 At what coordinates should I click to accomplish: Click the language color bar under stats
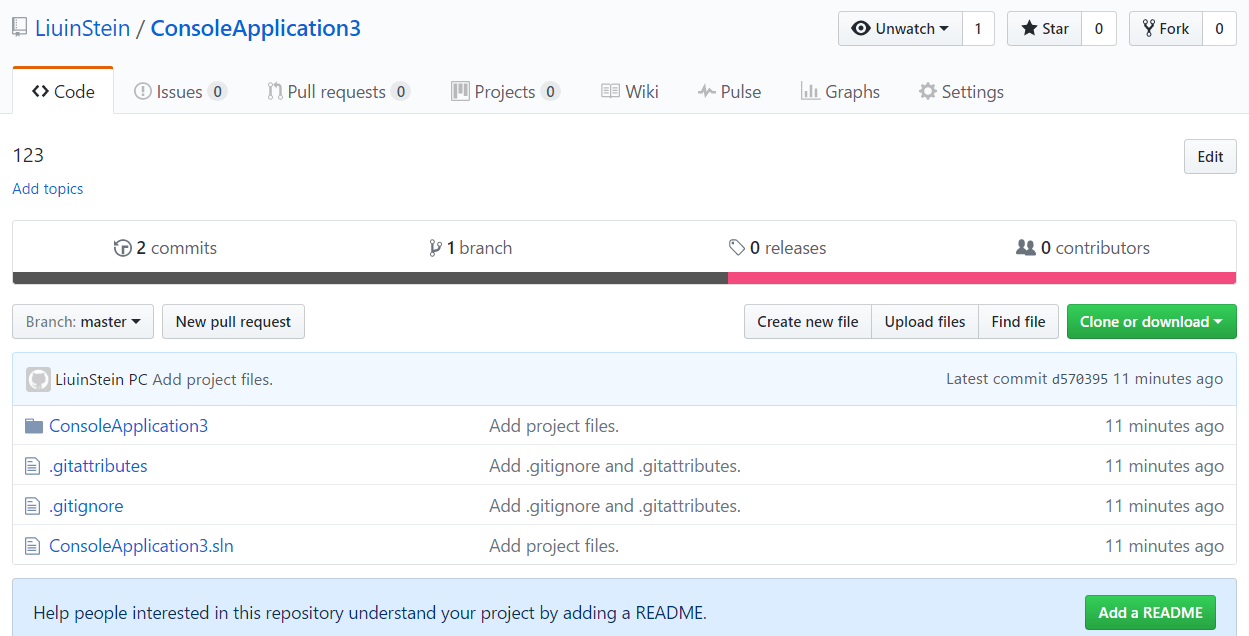pyautogui.click(x=624, y=278)
